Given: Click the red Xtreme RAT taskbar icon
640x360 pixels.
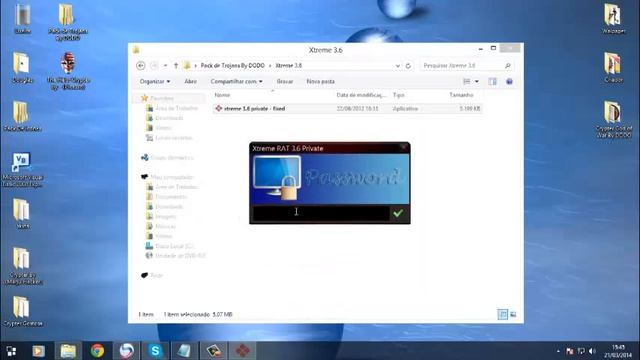Looking at the screenshot, I should point(242,351).
